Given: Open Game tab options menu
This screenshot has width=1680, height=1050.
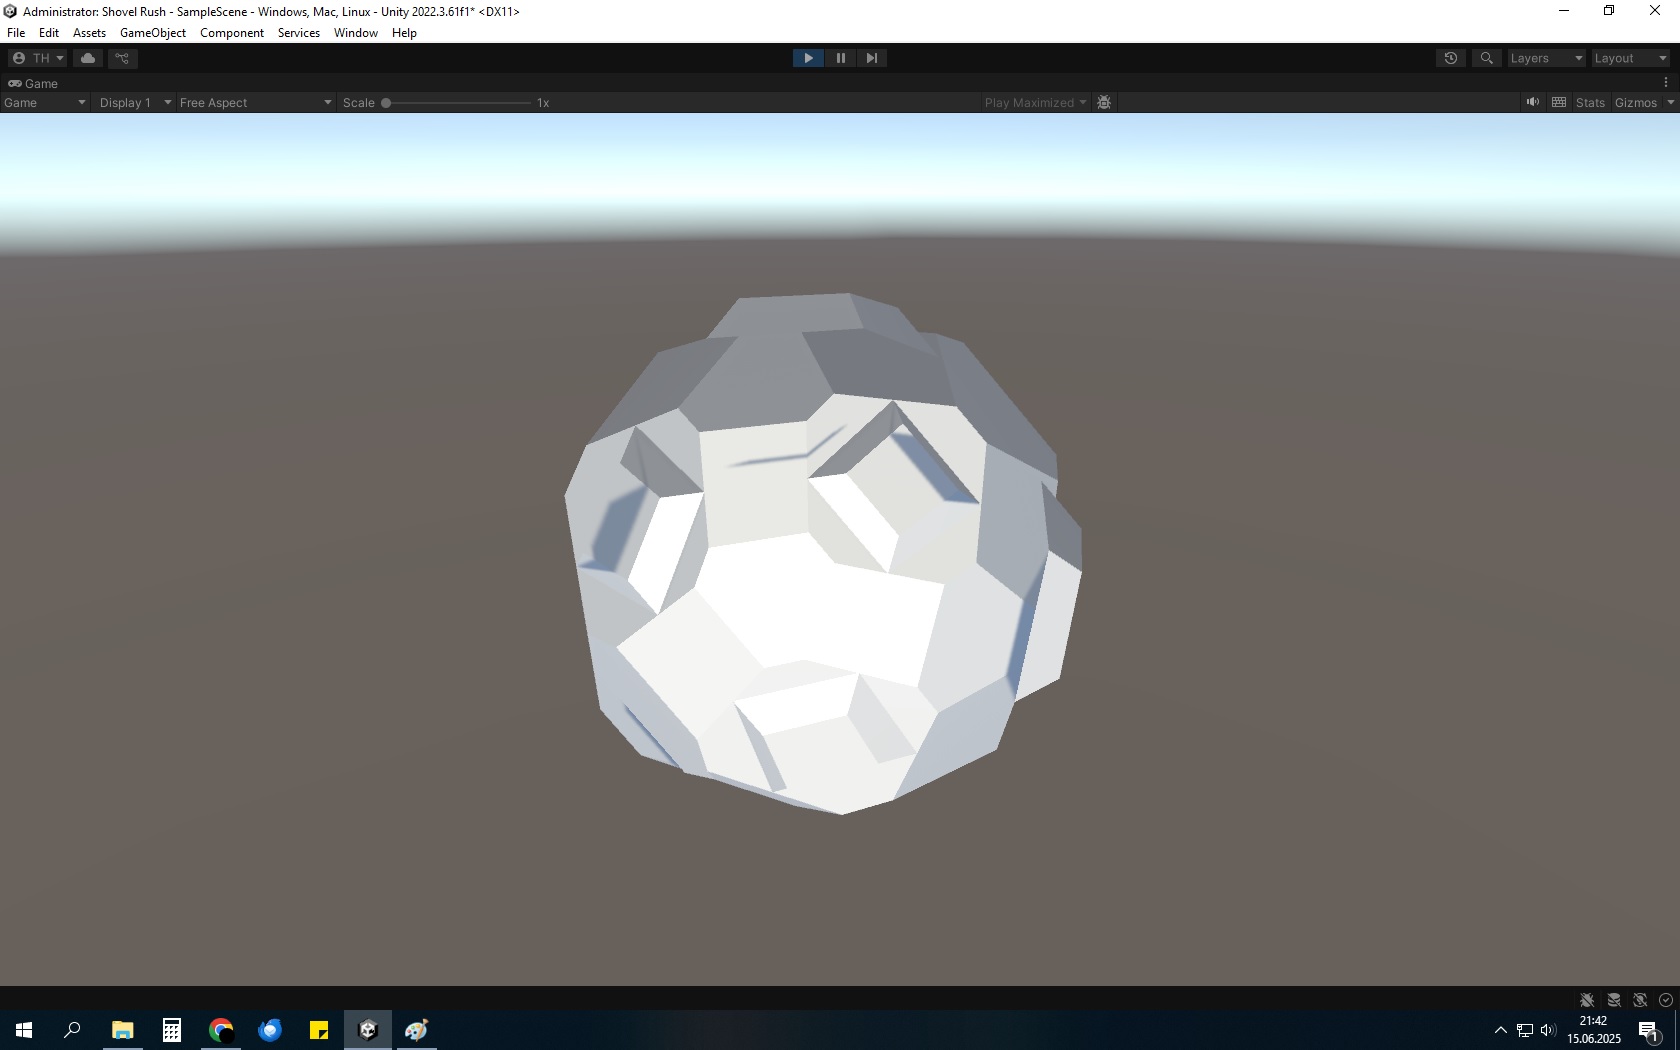Looking at the screenshot, I should pyautogui.click(x=1666, y=83).
